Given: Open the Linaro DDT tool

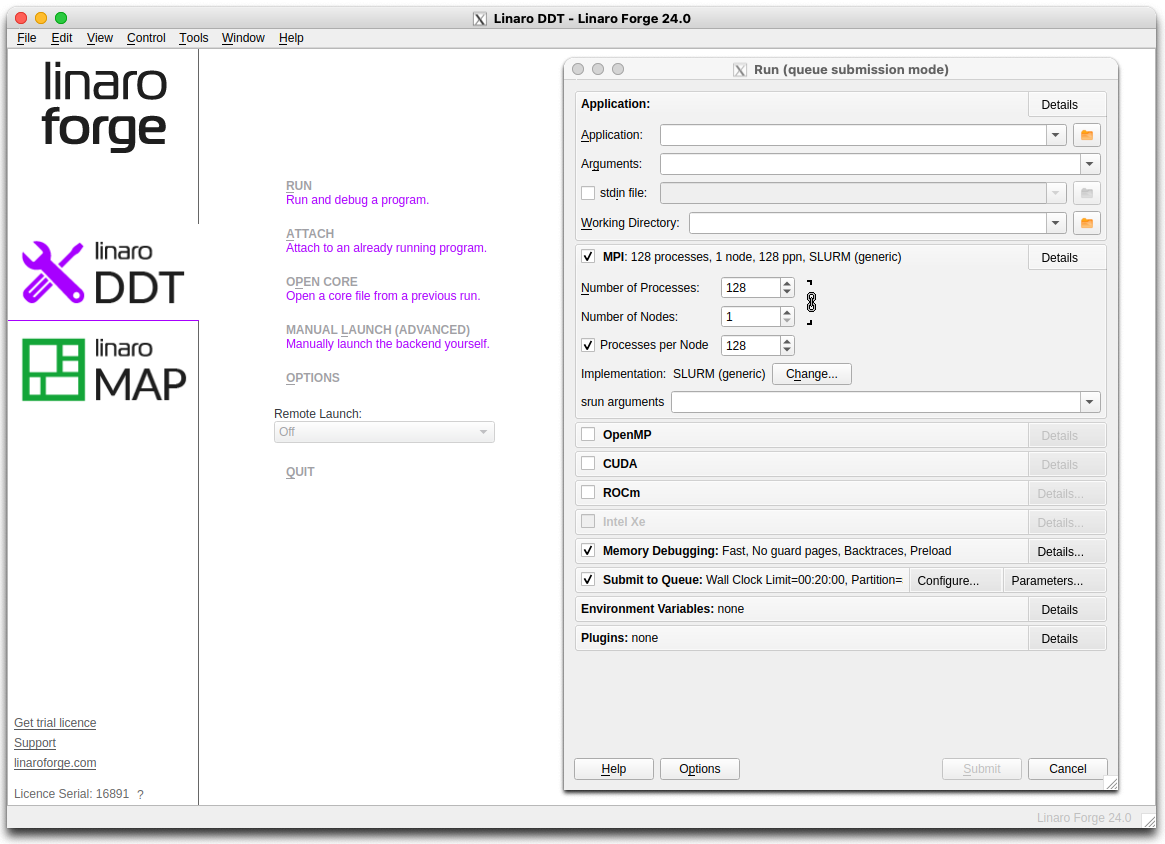Looking at the screenshot, I should (x=103, y=273).
